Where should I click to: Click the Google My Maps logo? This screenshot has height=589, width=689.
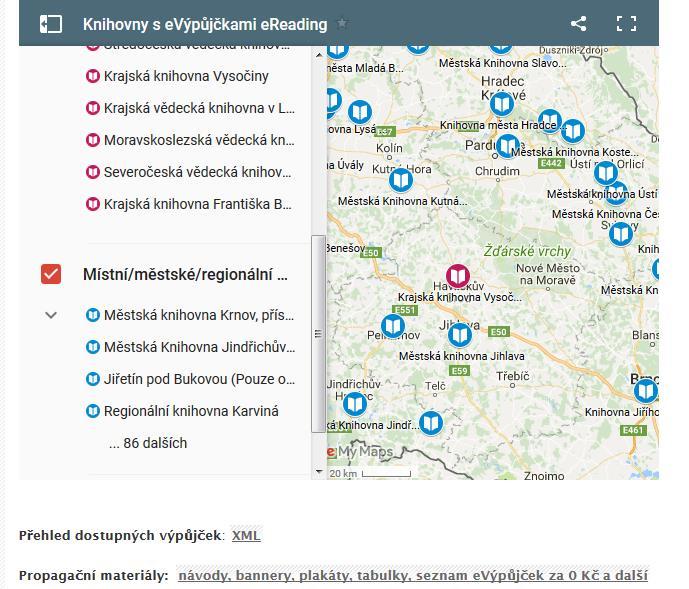pyautogui.click(x=360, y=451)
